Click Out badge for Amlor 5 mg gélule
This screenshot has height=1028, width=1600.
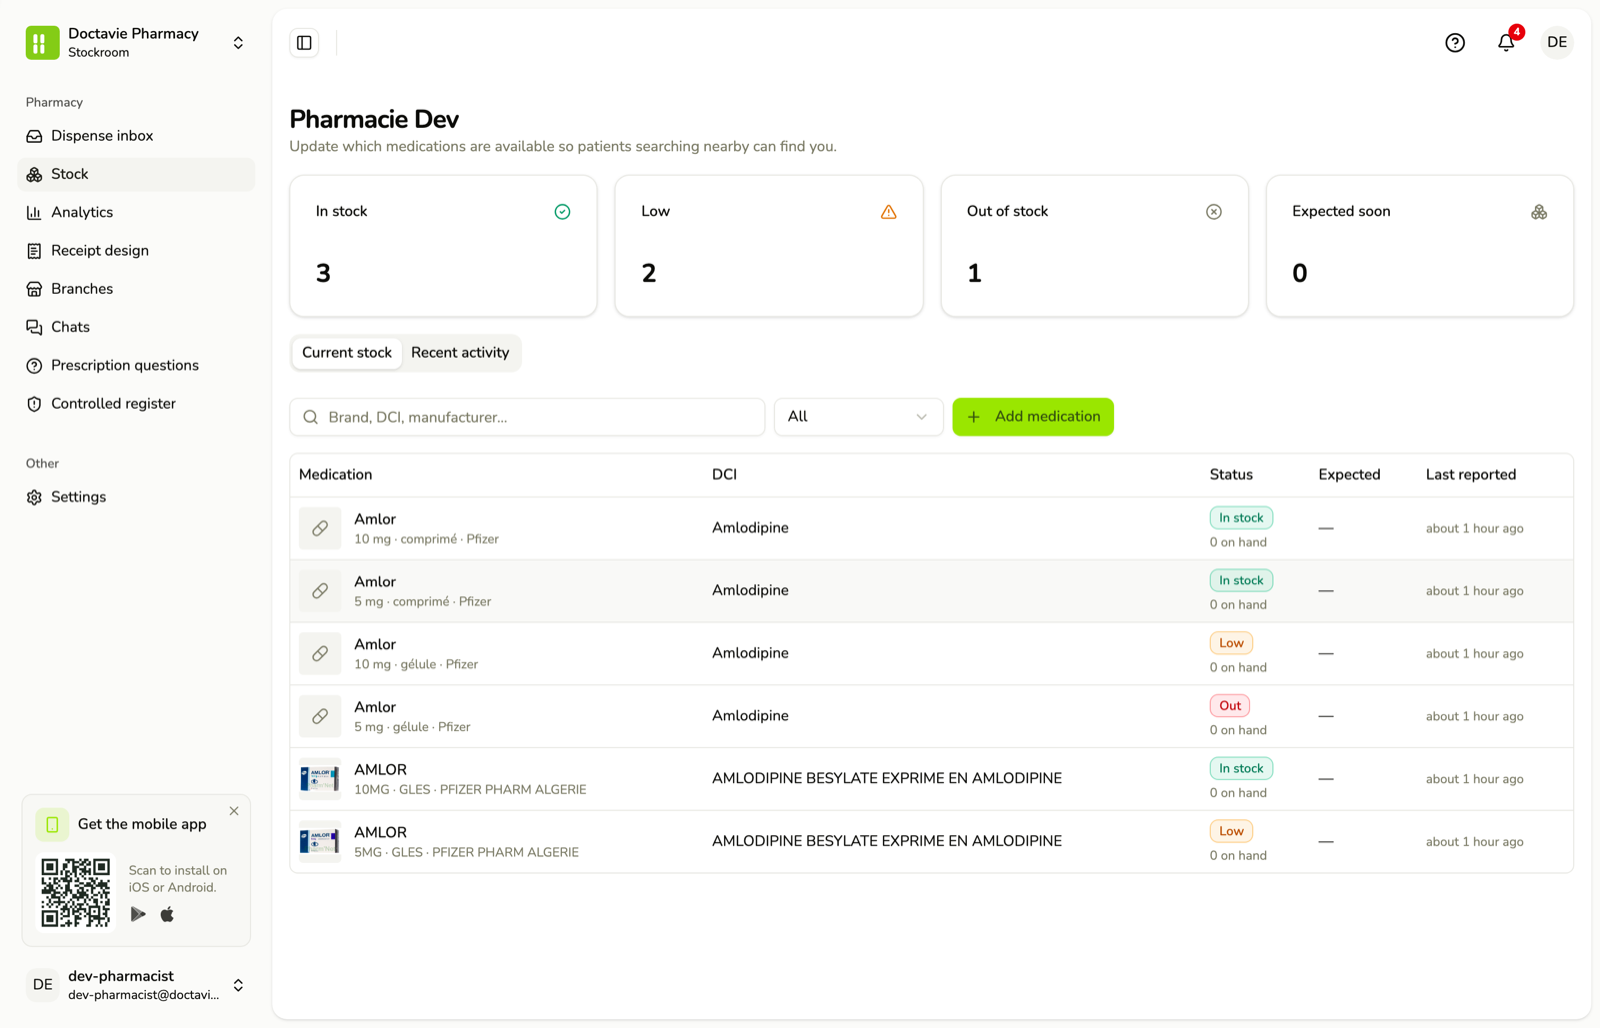(x=1230, y=706)
